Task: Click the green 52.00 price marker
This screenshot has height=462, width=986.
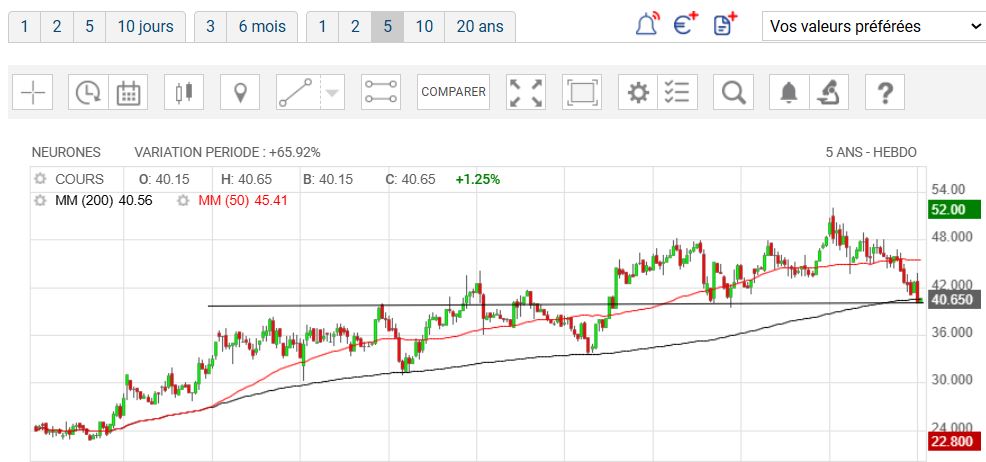Action: [x=948, y=210]
